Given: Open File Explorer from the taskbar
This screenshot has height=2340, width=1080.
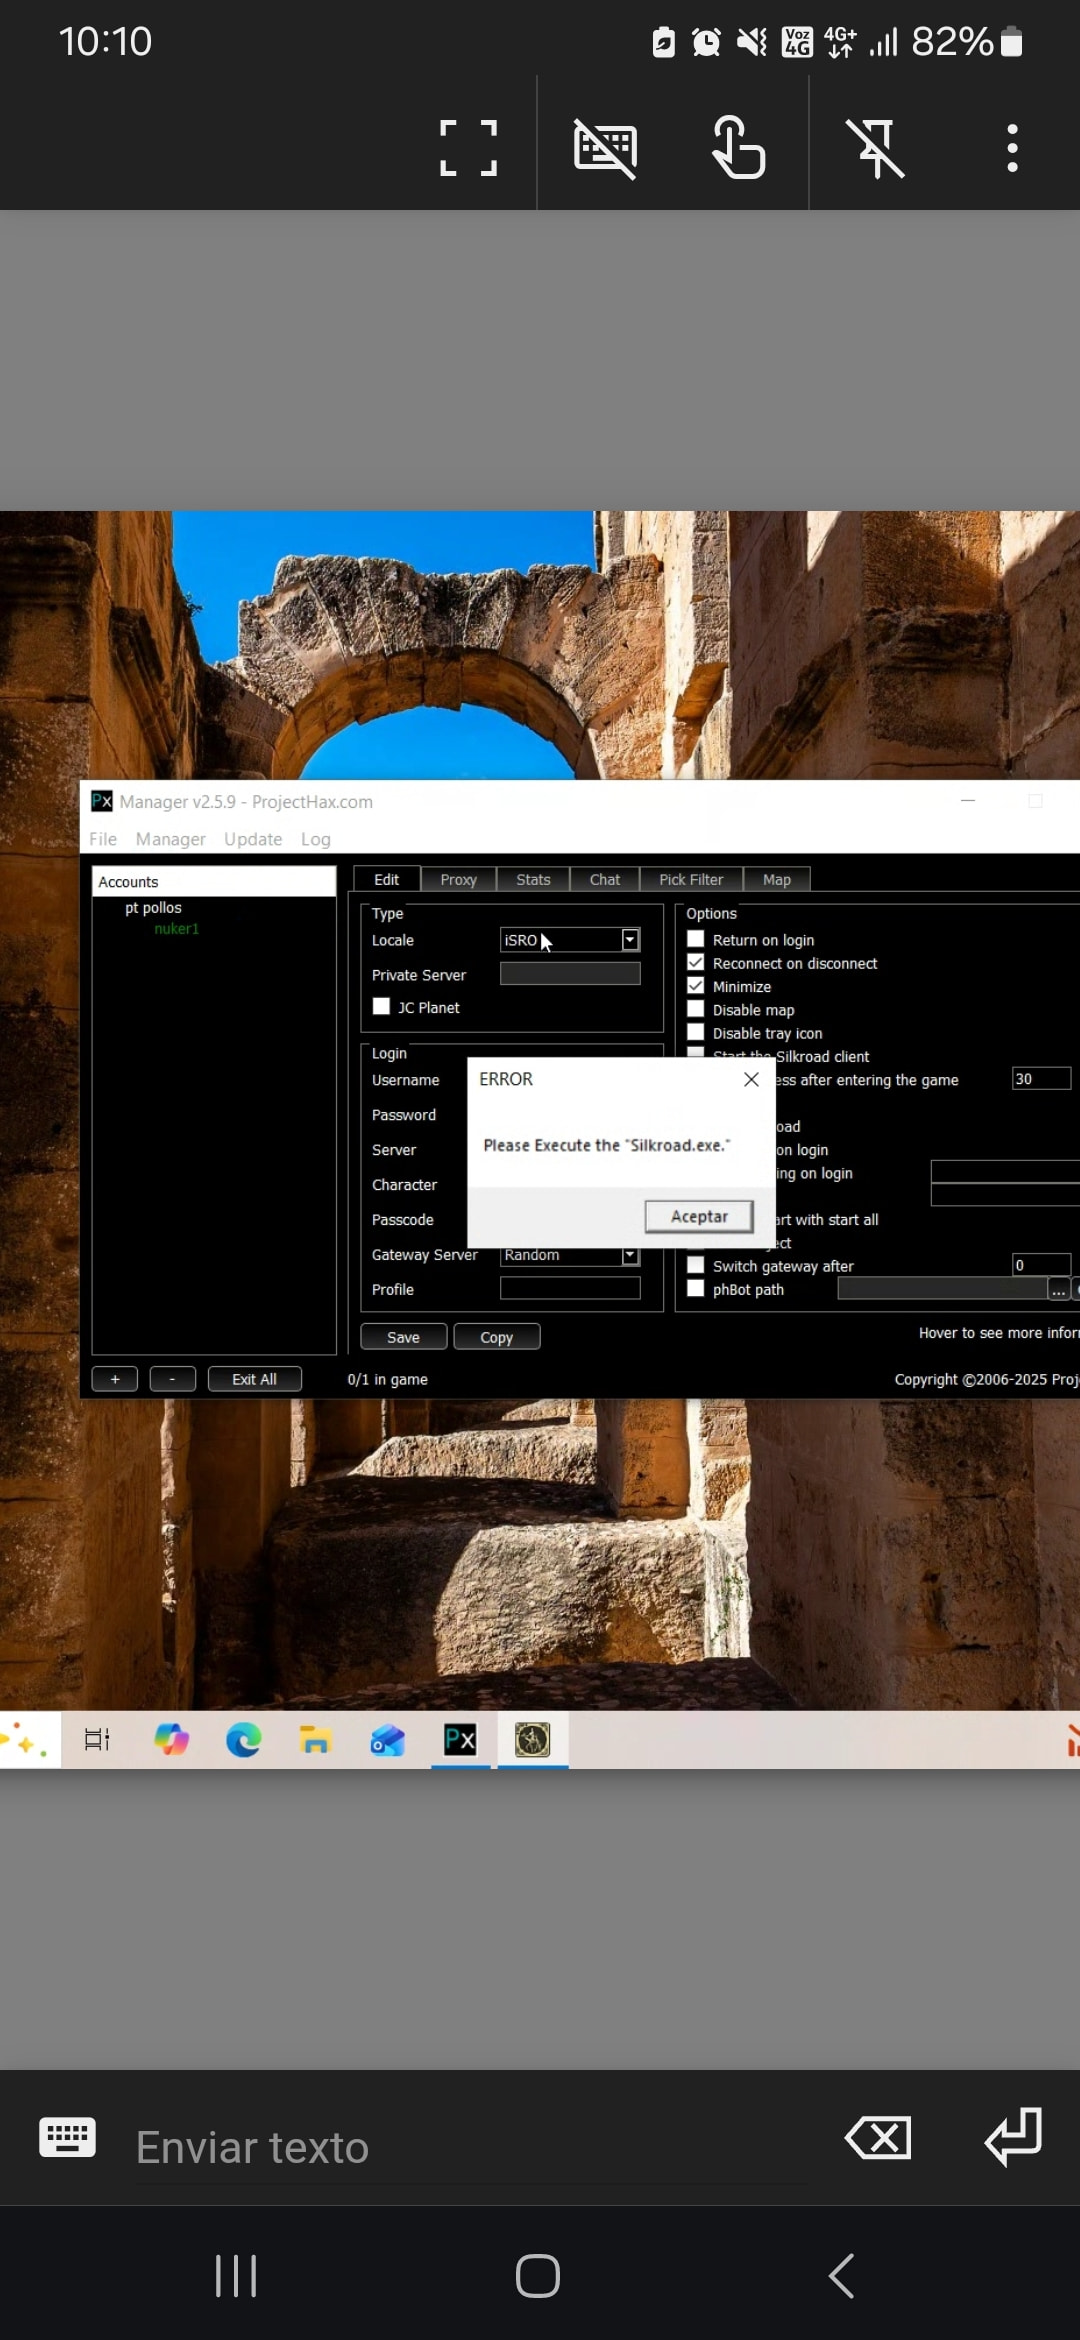Looking at the screenshot, I should point(315,1740).
